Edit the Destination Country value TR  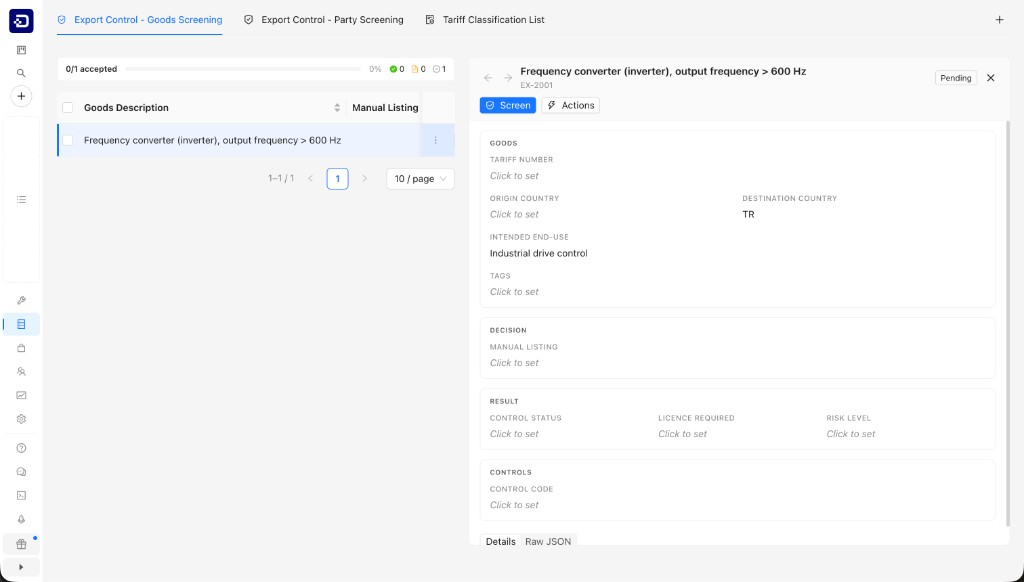point(748,214)
